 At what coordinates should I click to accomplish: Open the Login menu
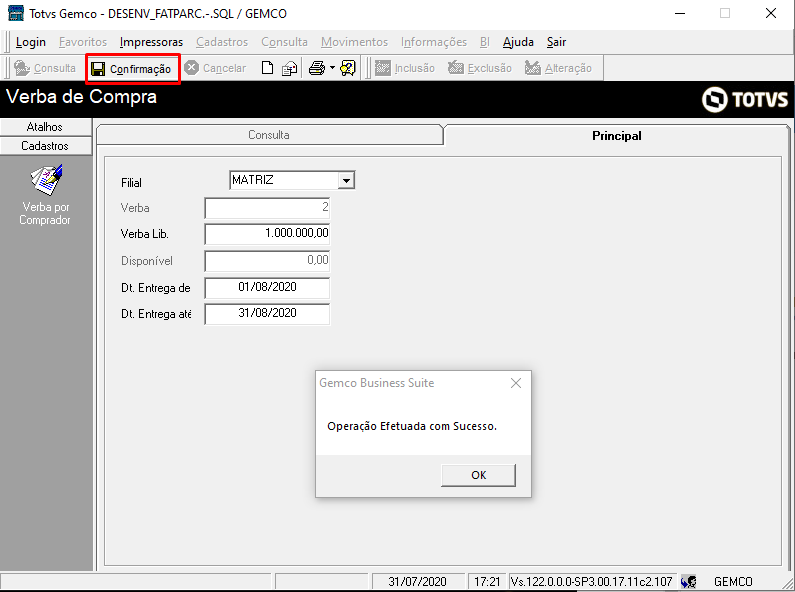(x=30, y=42)
